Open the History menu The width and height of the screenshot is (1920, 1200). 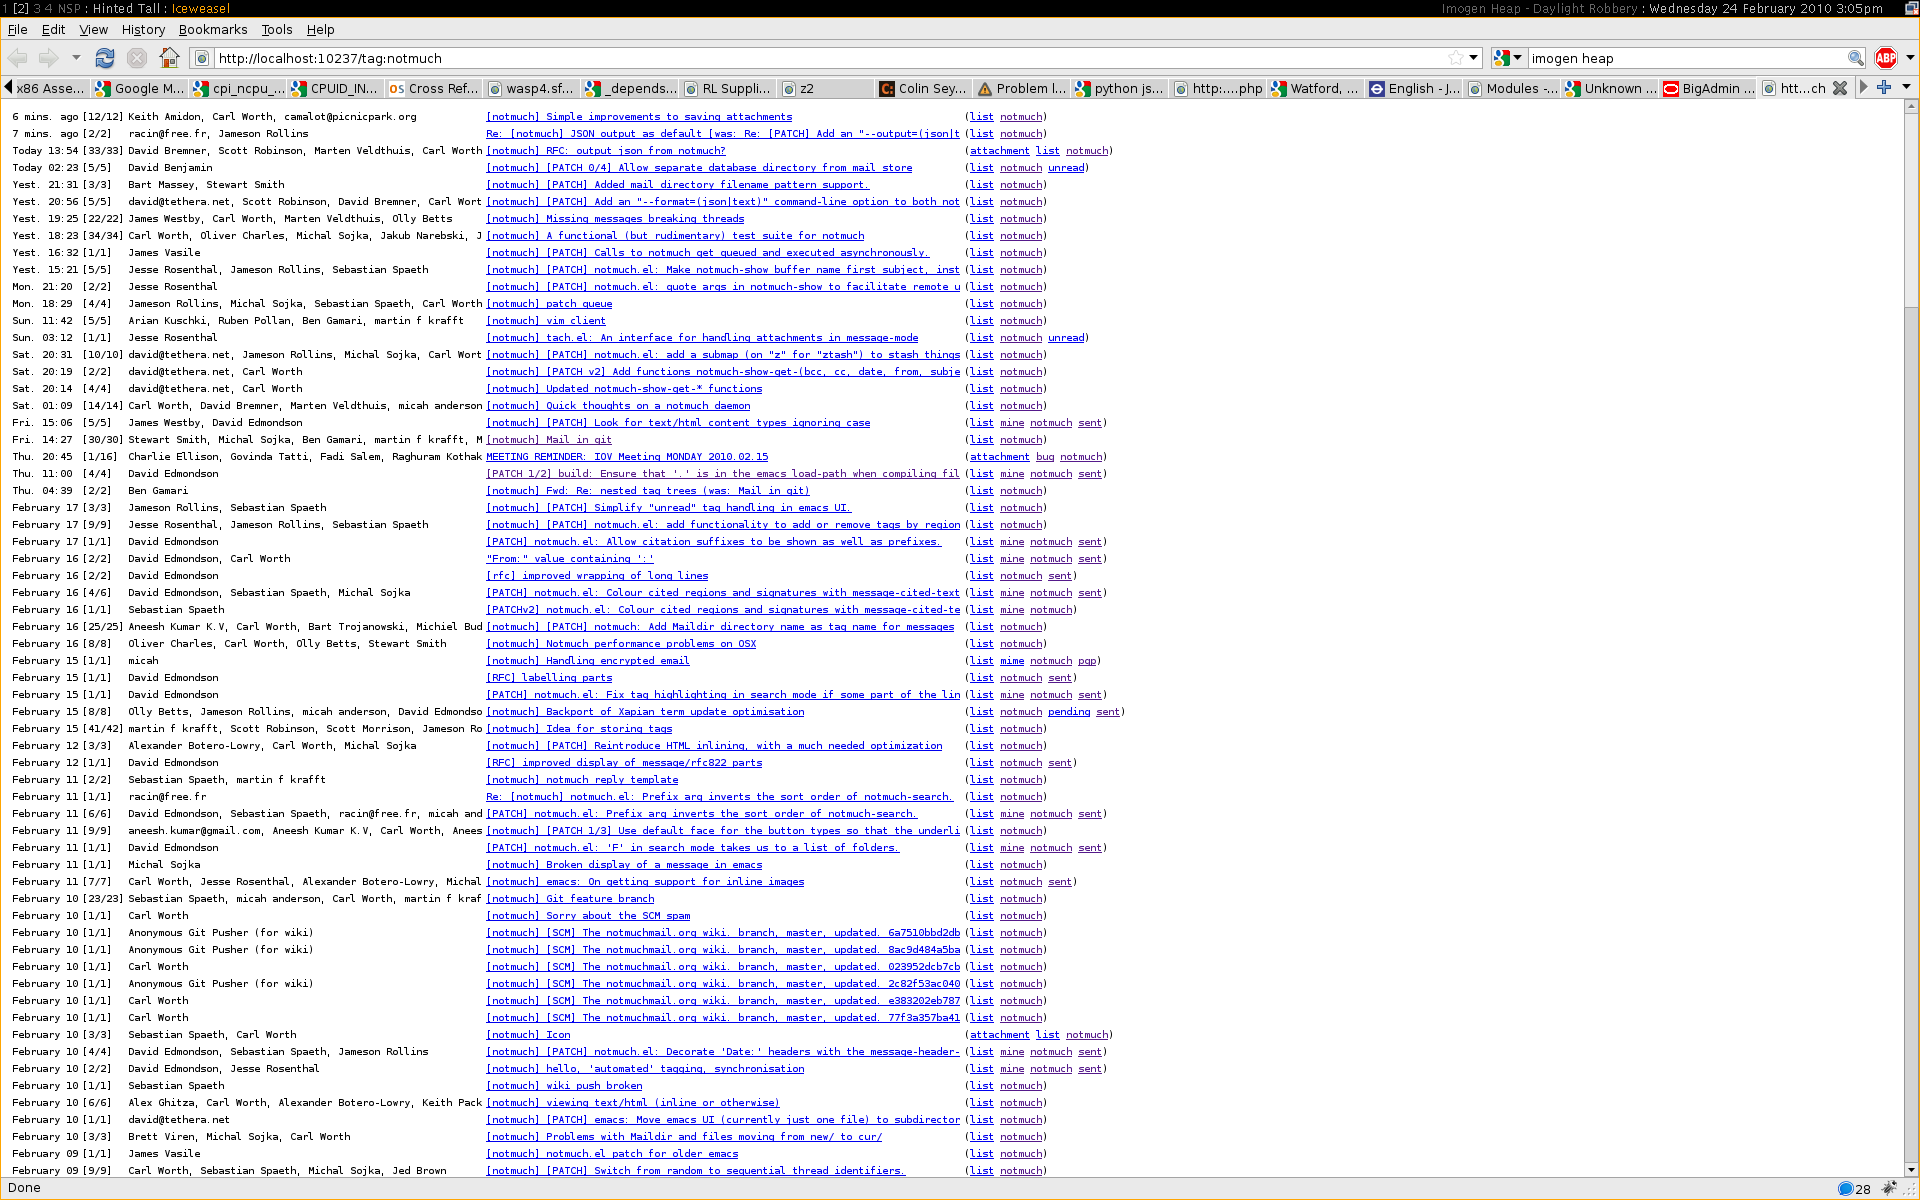coord(143,30)
